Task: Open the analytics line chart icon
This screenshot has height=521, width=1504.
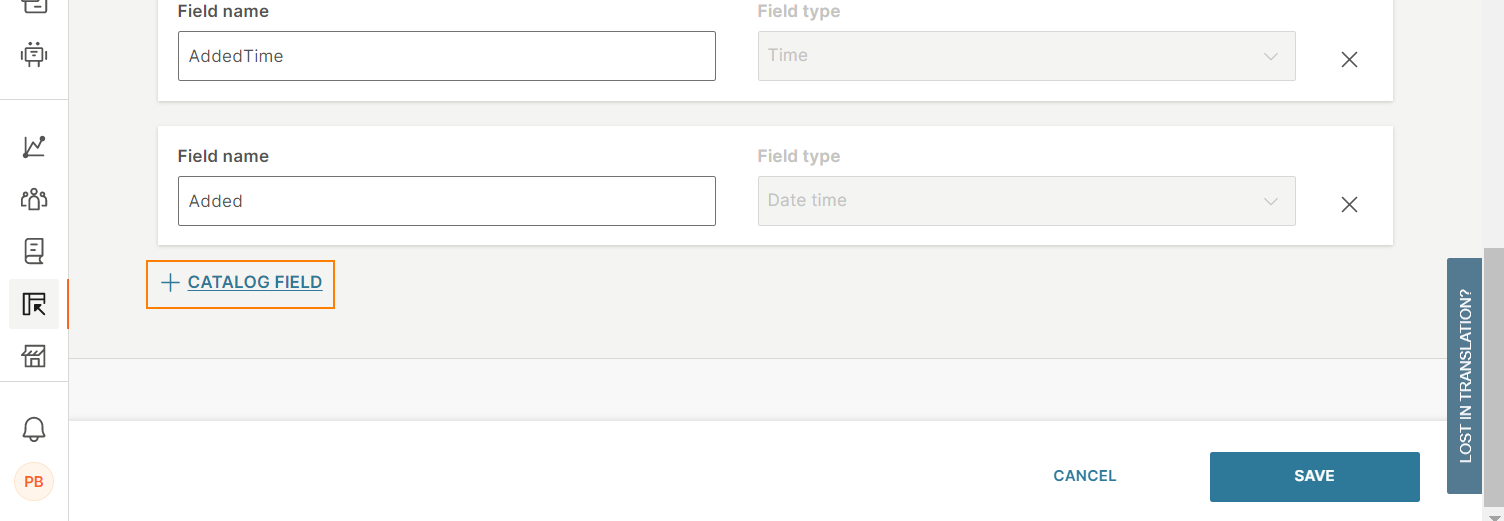Action: click(x=34, y=147)
